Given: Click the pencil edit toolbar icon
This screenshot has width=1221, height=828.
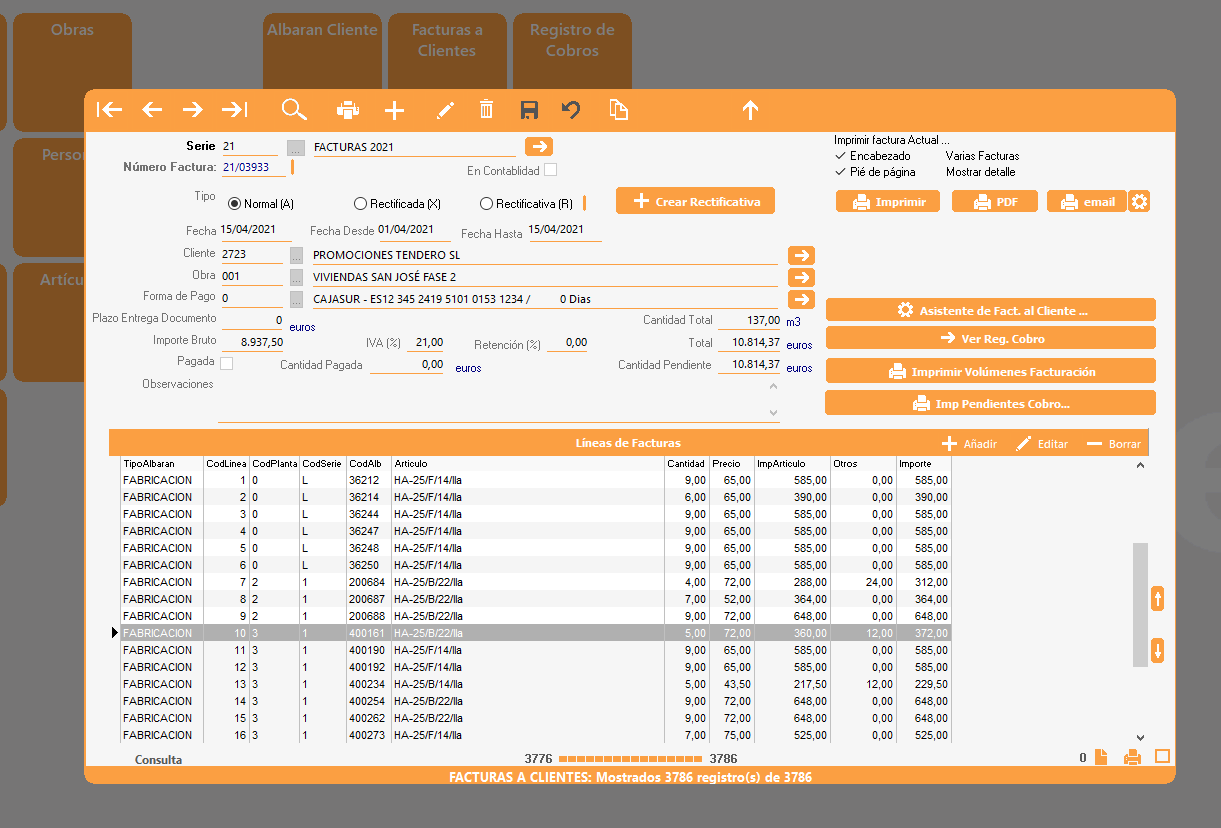Looking at the screenshot, I should point(446,110).
